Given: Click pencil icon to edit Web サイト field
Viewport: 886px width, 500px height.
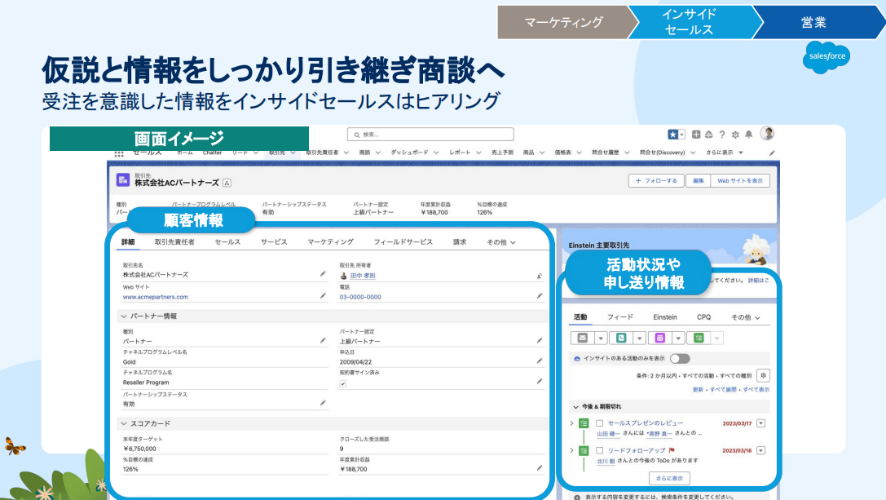Looking at the screenshot, I should [x=323, y=296].
